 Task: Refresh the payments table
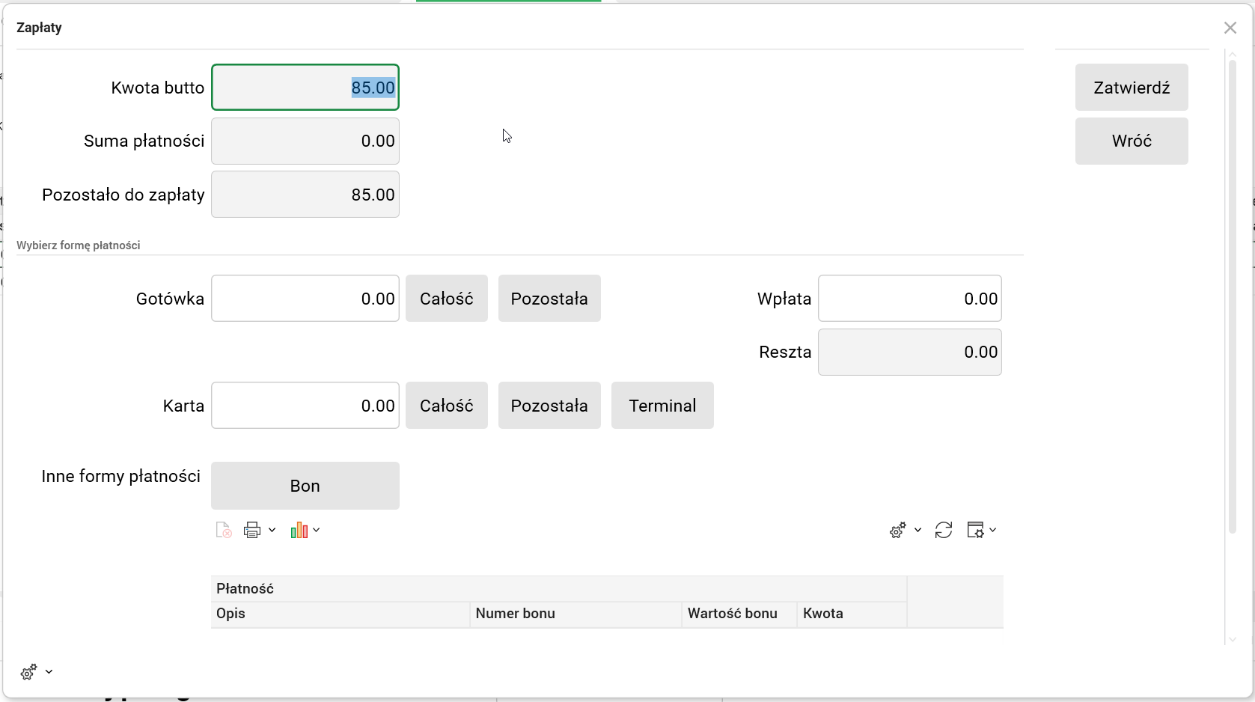(x=943, y=530)
